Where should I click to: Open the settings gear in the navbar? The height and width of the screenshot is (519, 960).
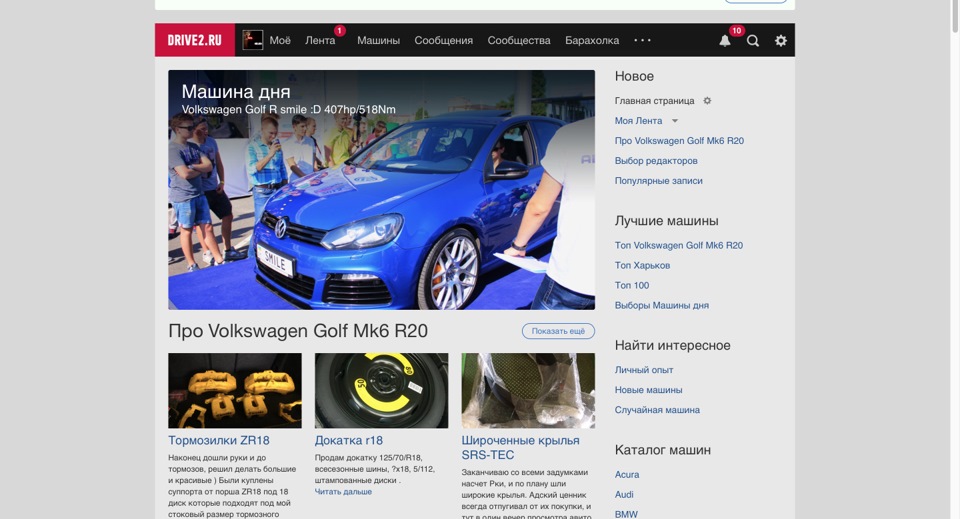tap(781, 40)
